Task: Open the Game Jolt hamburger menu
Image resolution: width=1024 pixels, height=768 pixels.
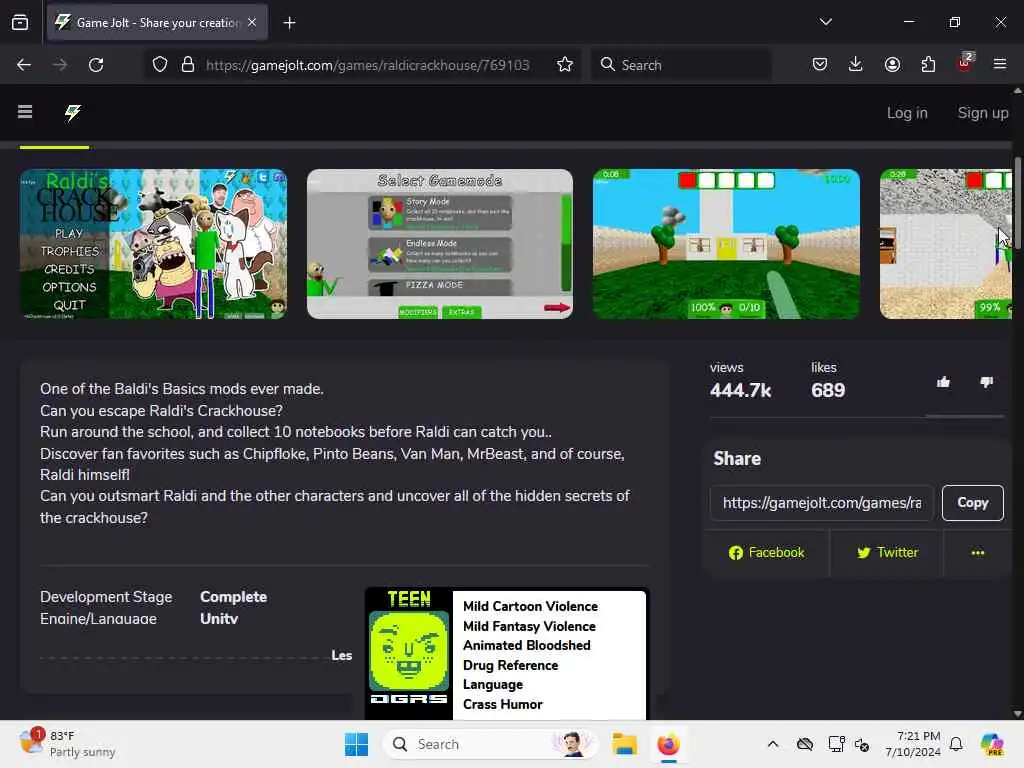Action: [x=25, y=112]
